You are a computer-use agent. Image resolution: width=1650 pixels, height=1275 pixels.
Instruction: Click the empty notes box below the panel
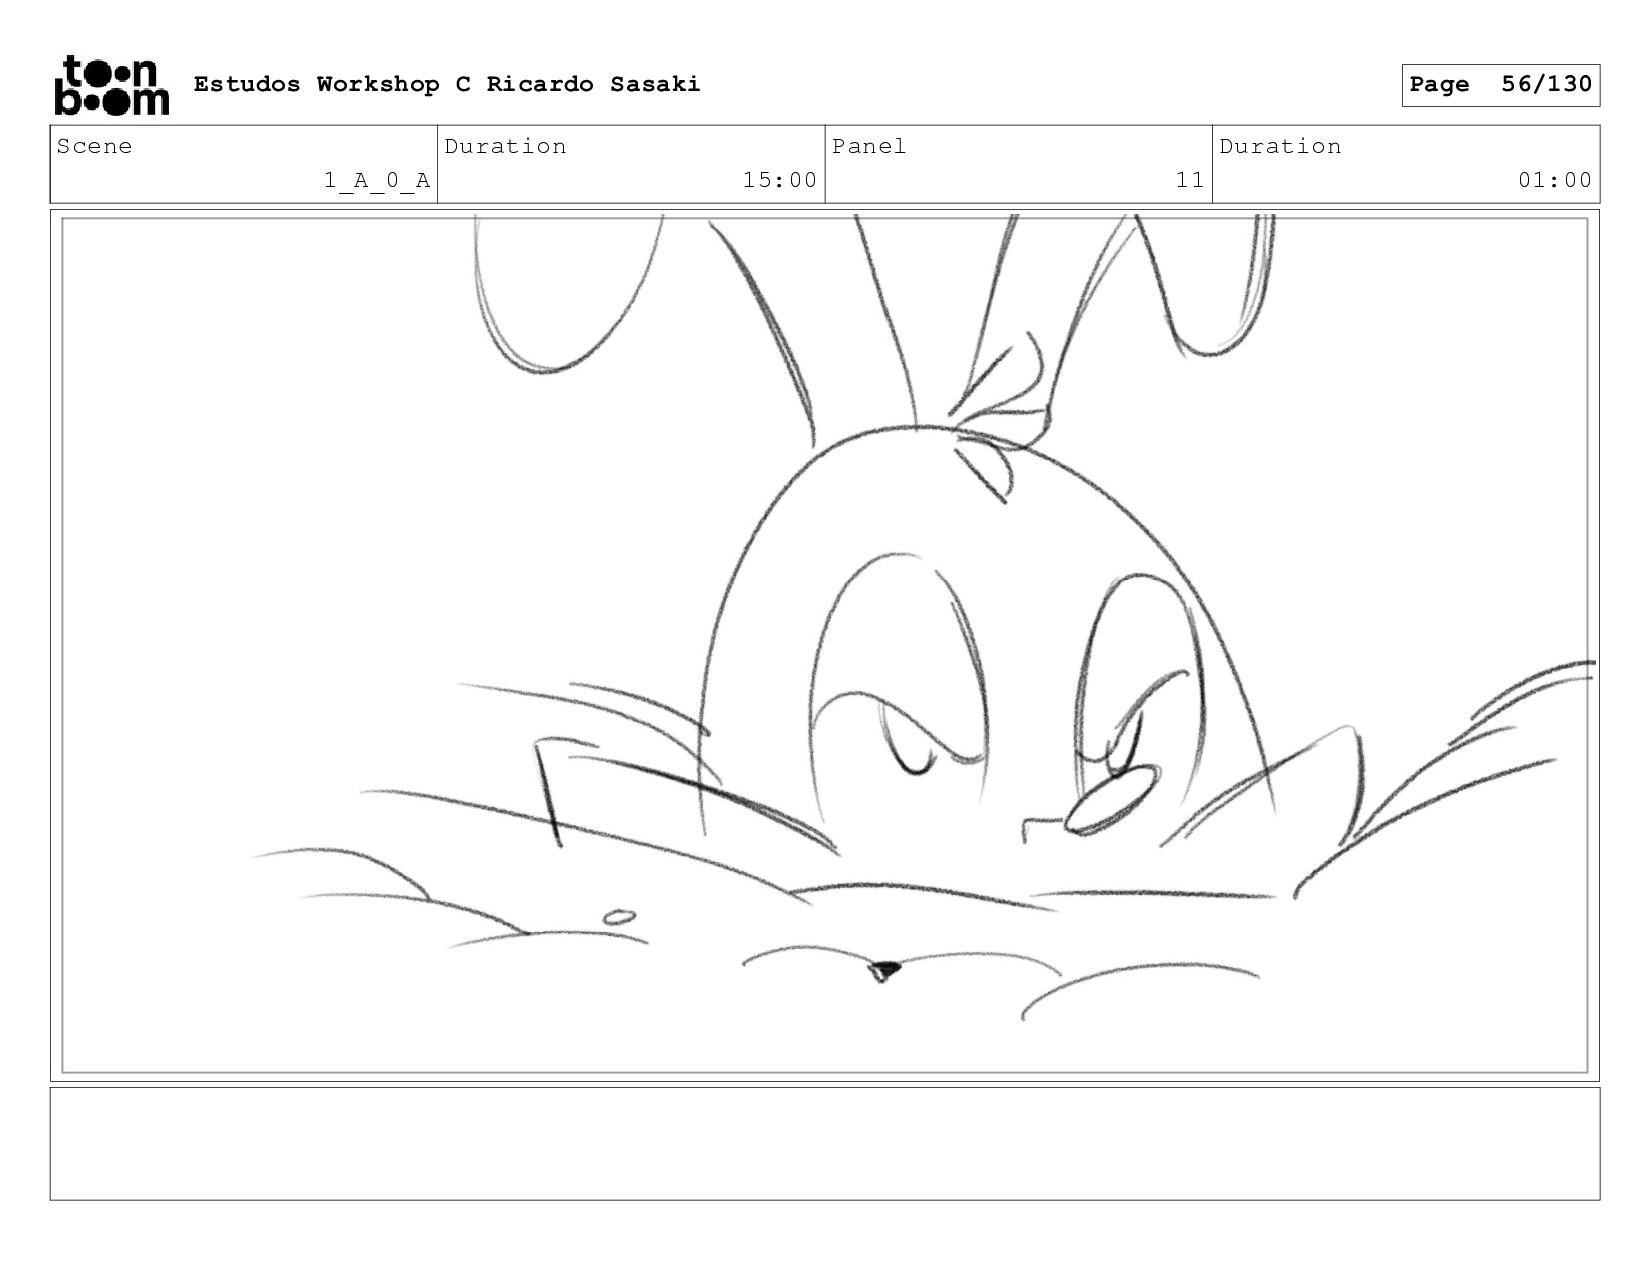(825, 1144)
